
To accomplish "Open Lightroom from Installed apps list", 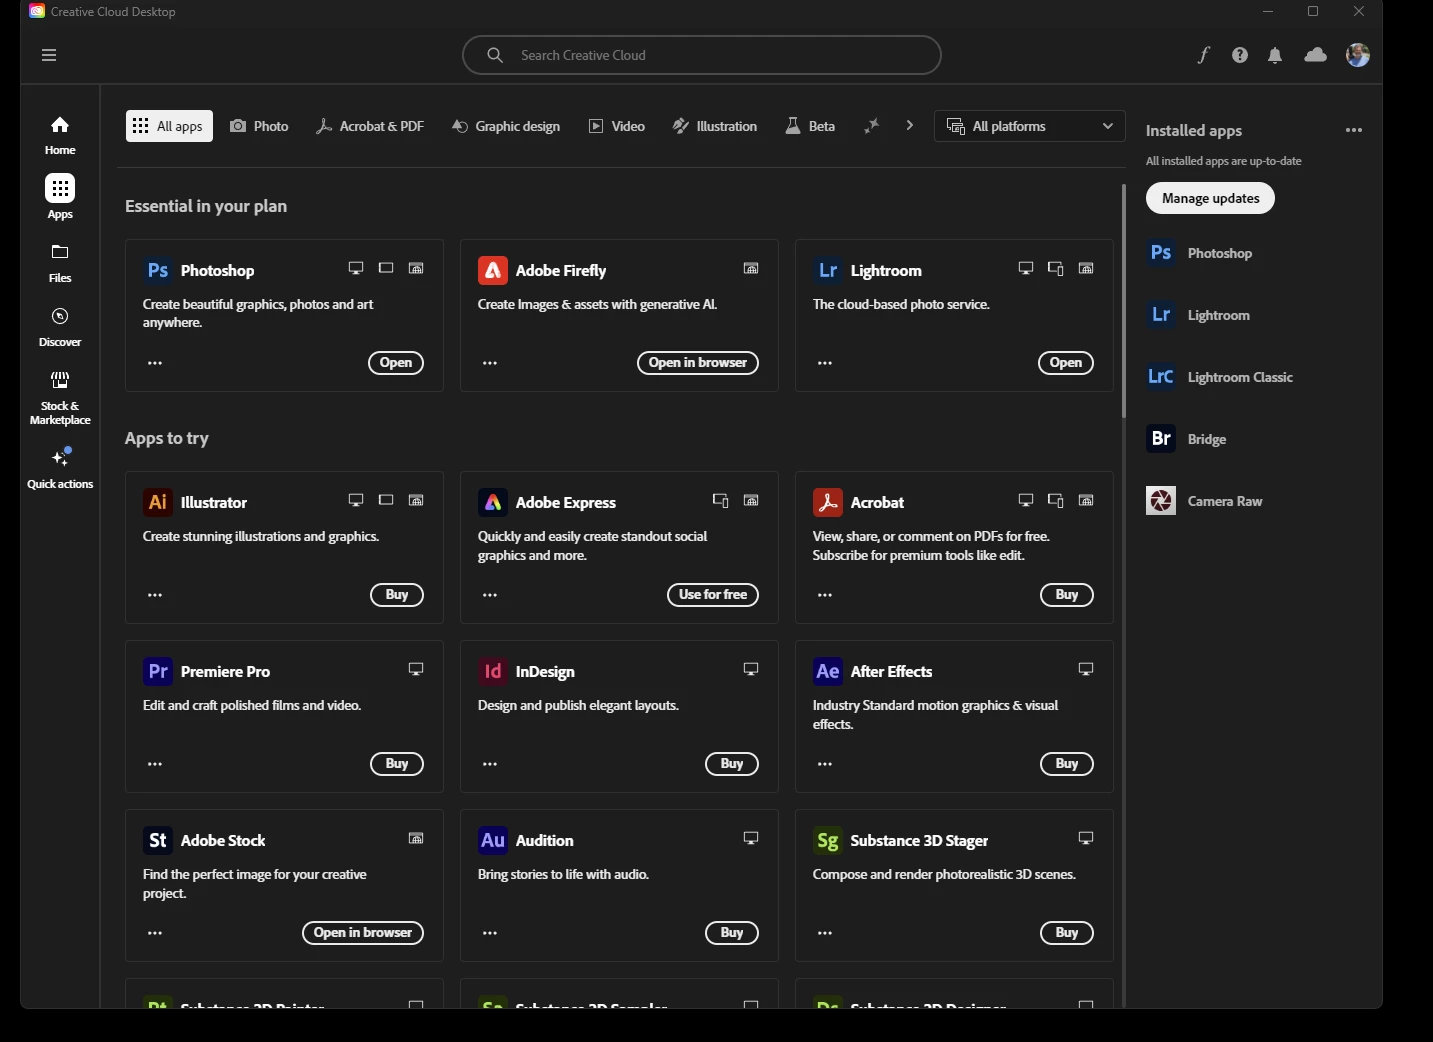I will 1199,315.
